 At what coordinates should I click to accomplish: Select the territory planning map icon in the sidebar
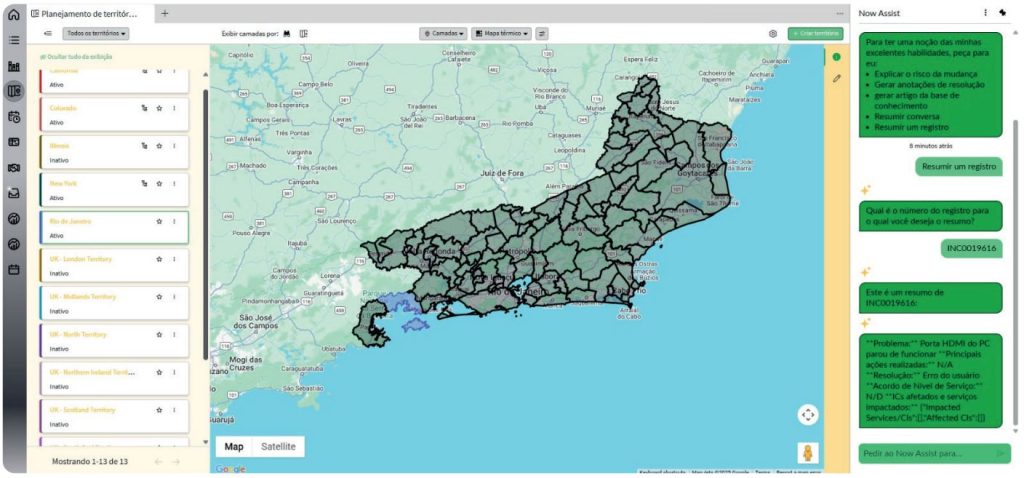pyautogui.click(x=14, y=91)
